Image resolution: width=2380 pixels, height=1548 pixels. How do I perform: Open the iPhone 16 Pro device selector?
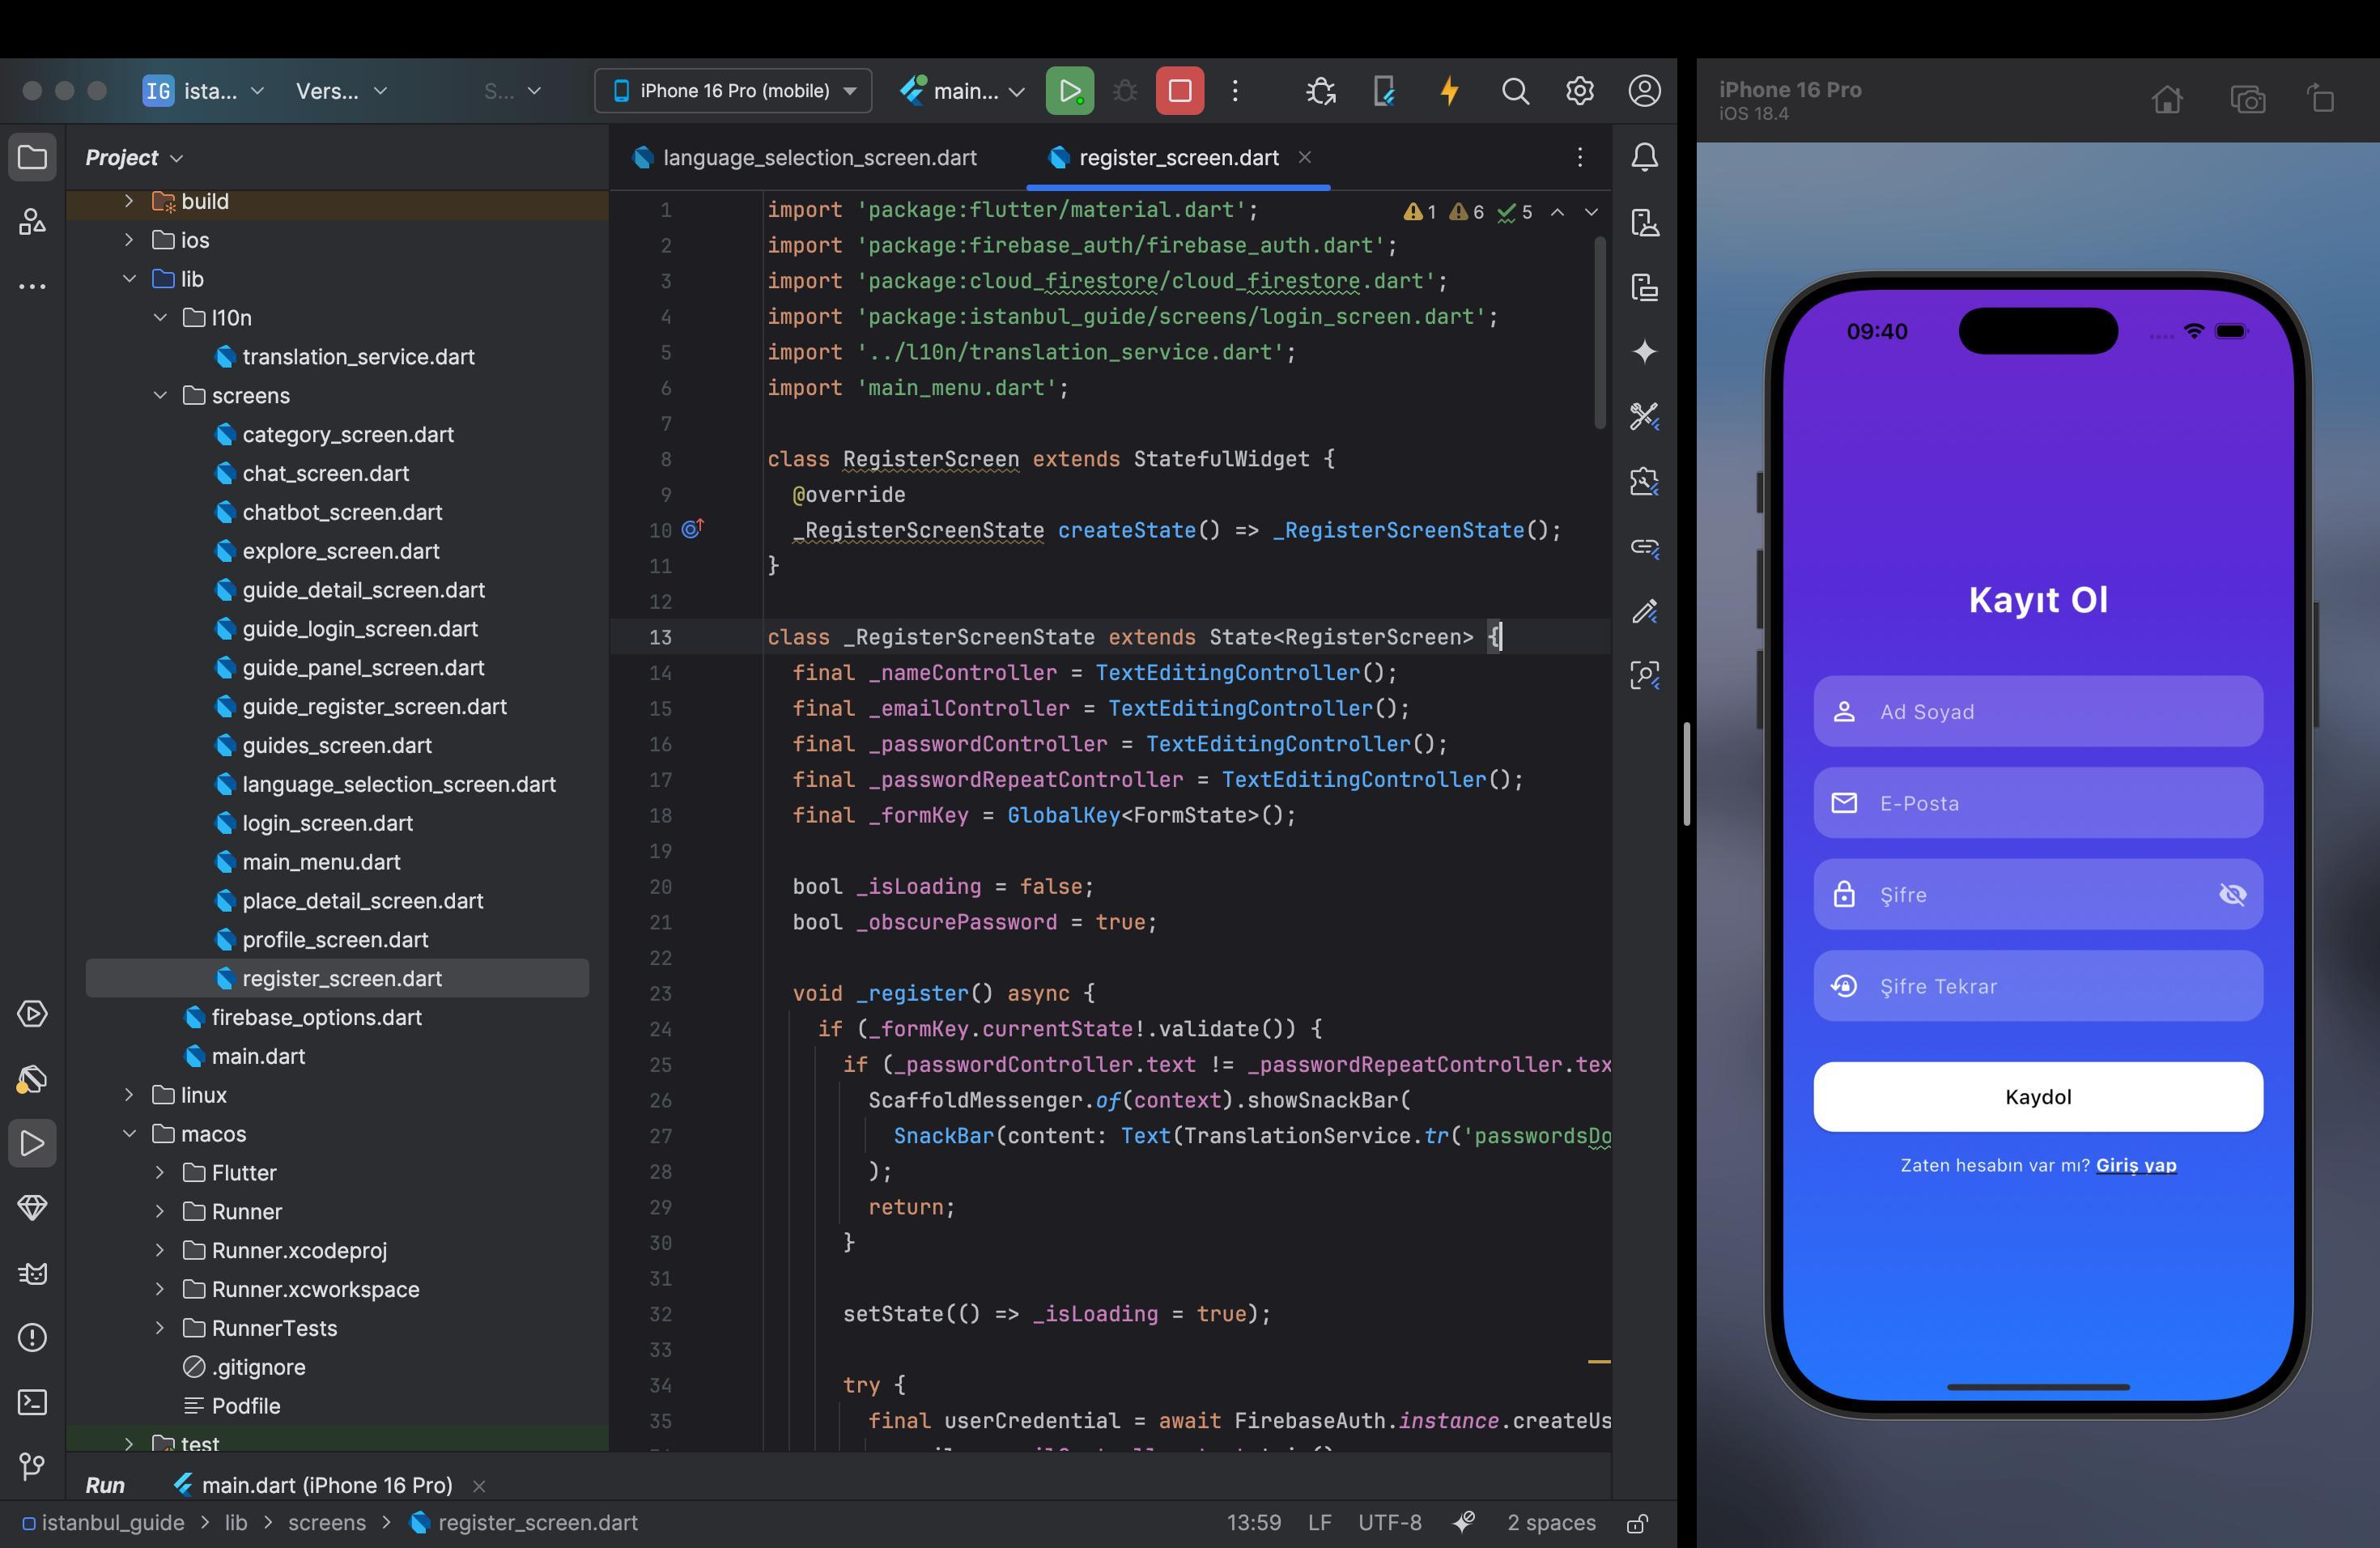(x=733, y=91)
